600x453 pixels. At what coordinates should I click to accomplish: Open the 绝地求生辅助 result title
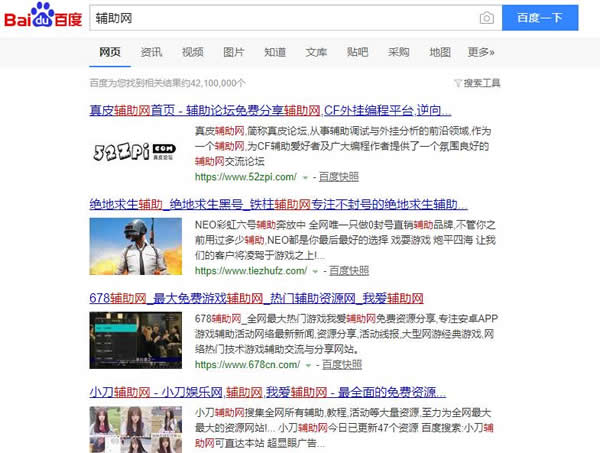tap(278, 205)
